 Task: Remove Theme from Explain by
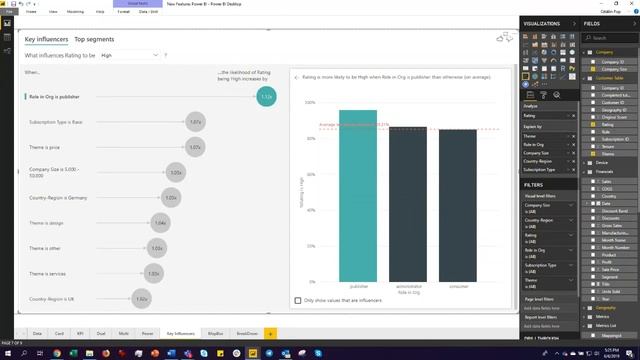pos(573,136)
